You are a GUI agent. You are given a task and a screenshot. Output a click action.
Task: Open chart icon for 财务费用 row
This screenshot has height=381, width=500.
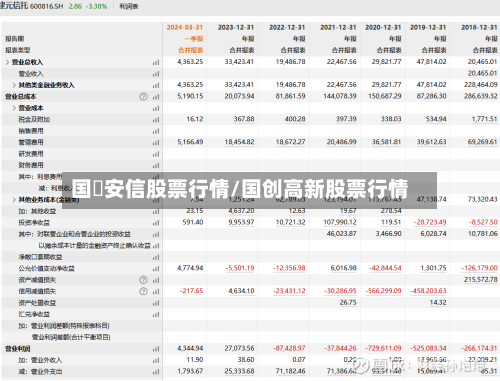point(156,165)
